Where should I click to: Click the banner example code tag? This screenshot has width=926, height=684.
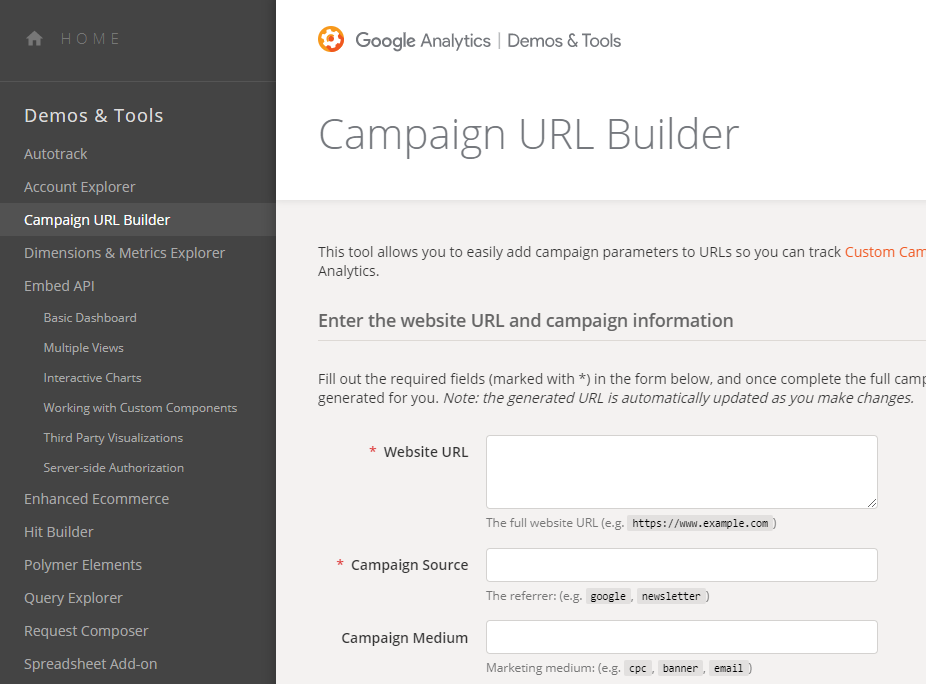(x=680, y=668)
